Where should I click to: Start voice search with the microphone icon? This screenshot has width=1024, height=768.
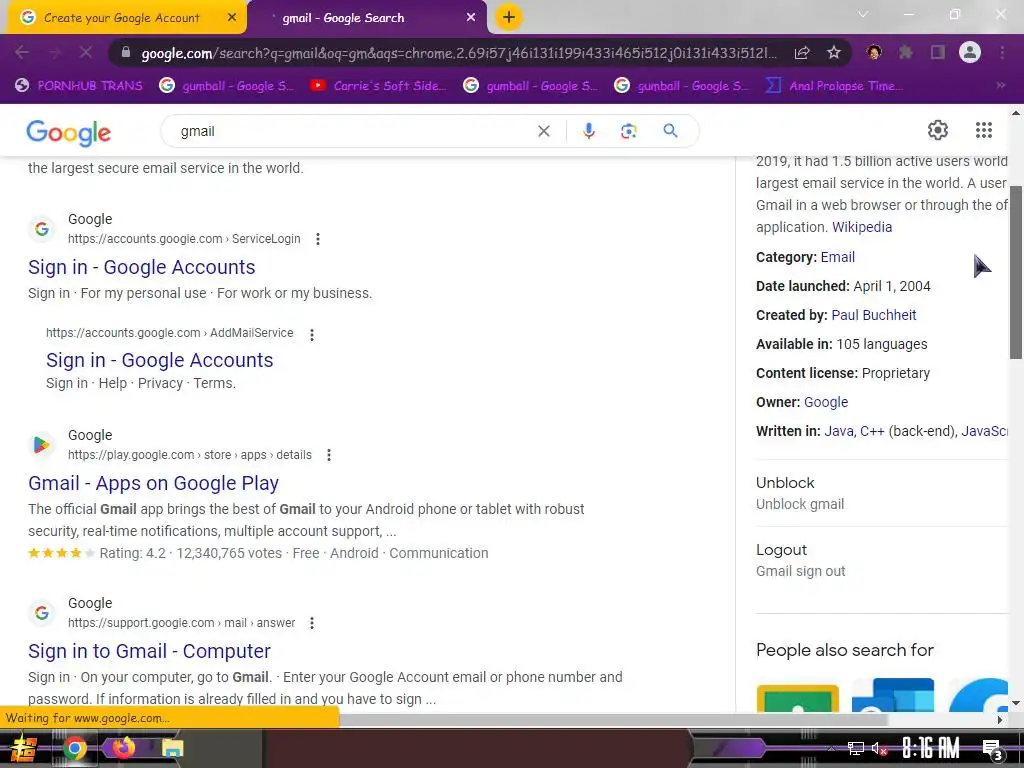click(x=588, y=131)
